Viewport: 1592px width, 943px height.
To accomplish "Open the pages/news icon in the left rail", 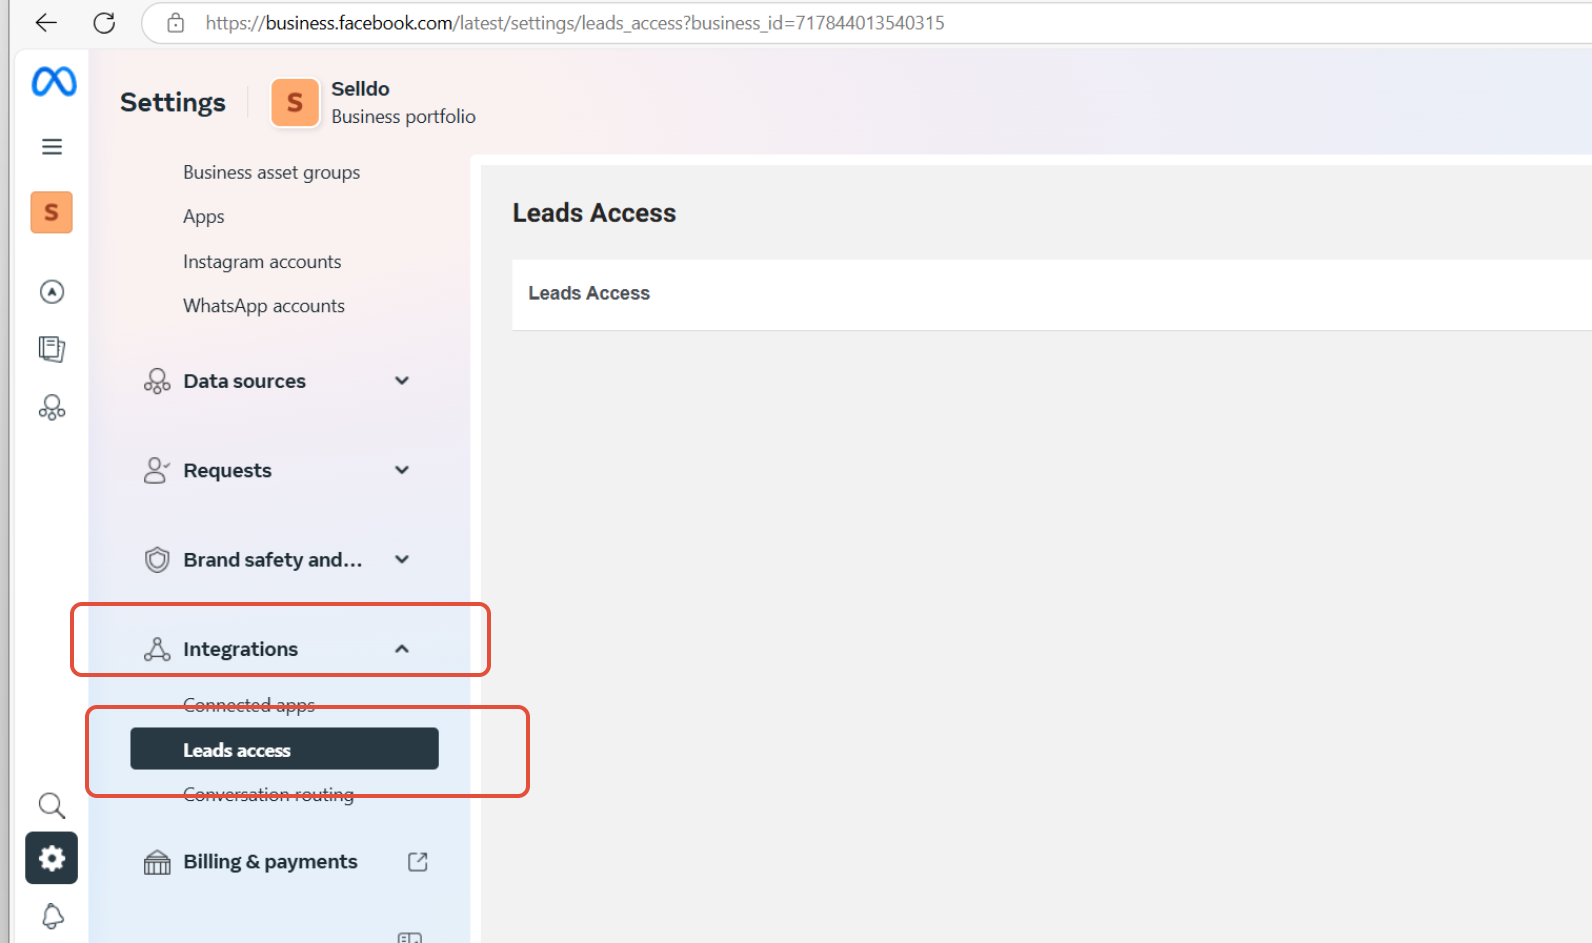I will pyautogui.click(x=52, y=349).
